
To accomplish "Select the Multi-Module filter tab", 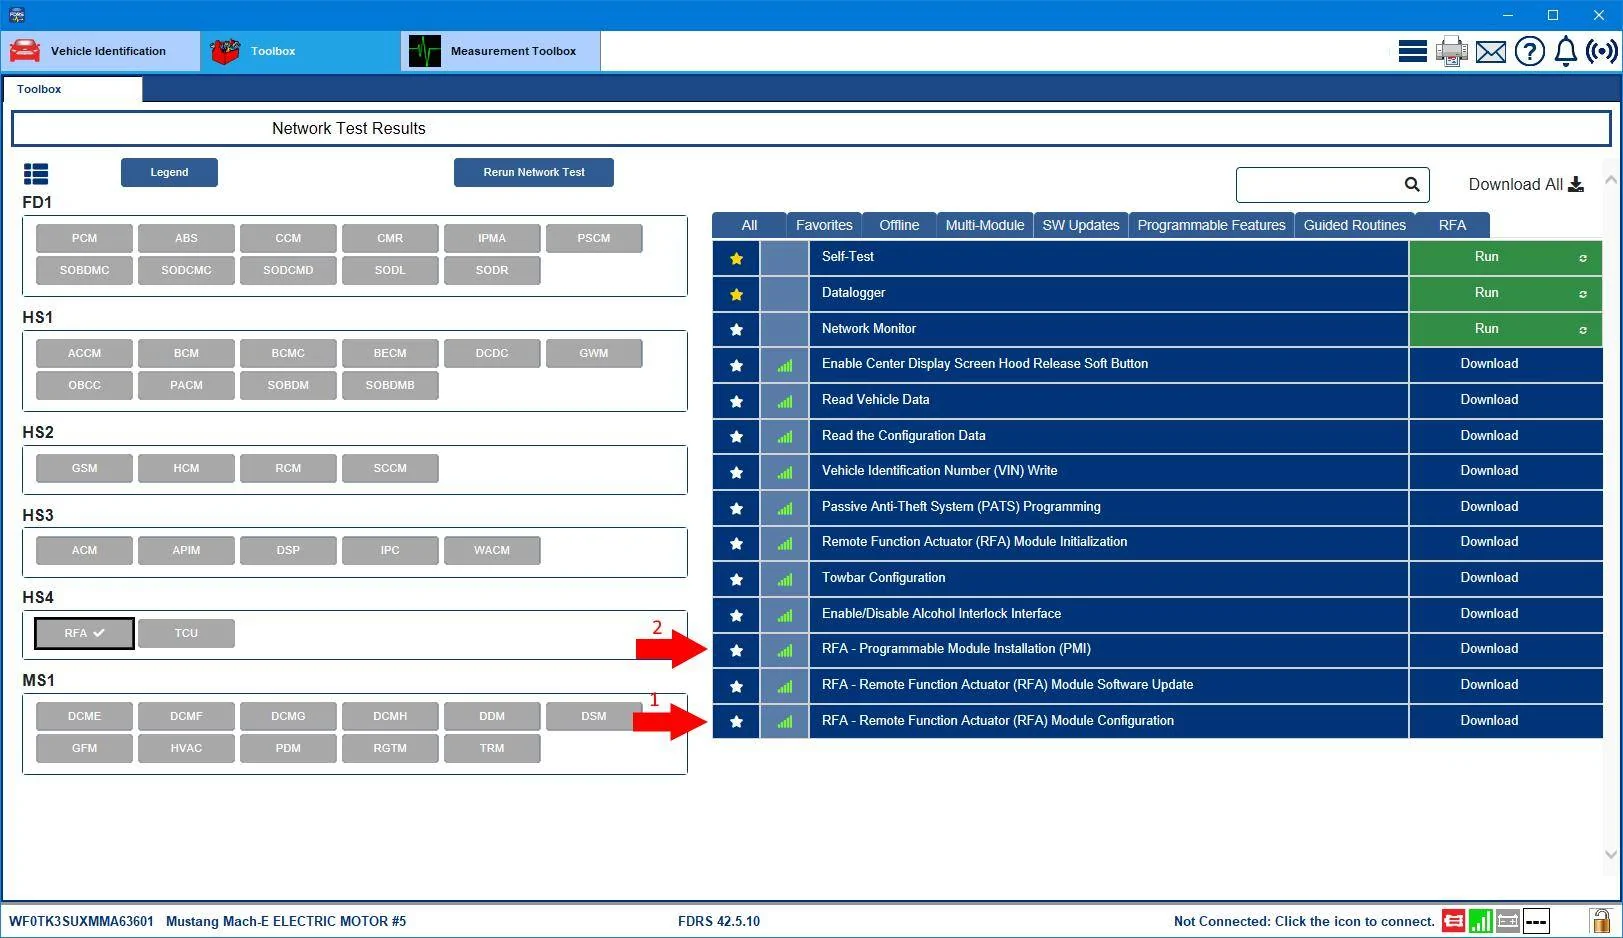I will point(985,225).
